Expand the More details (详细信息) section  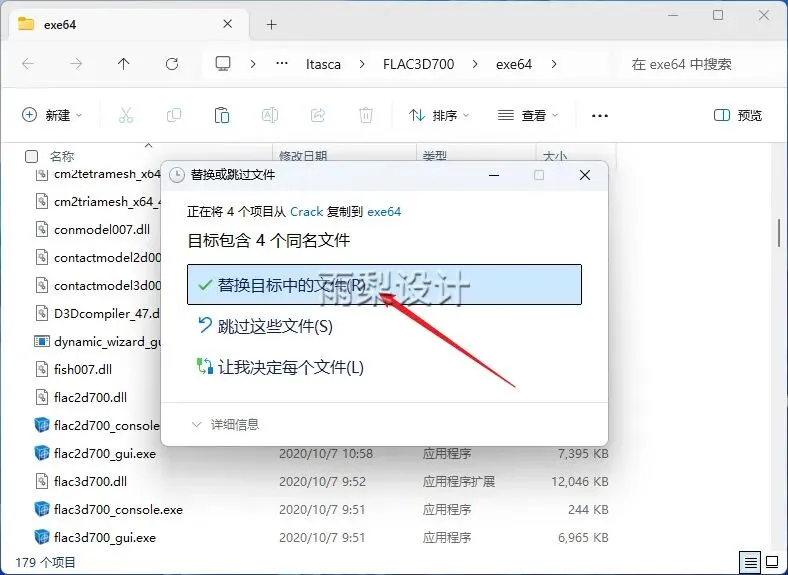(225, 425)
